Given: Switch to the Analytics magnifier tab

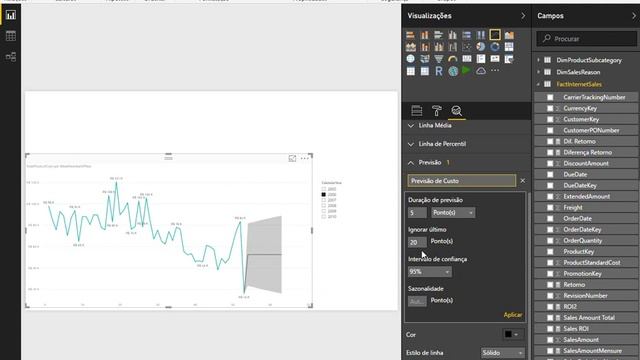Looking at the screenshot, I should [x=456, y=111].
